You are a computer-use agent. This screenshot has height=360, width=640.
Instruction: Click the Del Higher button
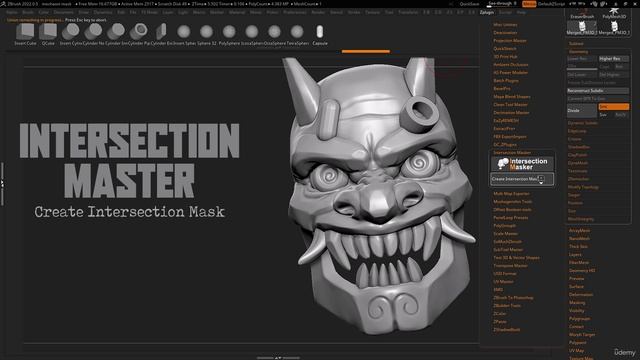(x=613, y=75)
